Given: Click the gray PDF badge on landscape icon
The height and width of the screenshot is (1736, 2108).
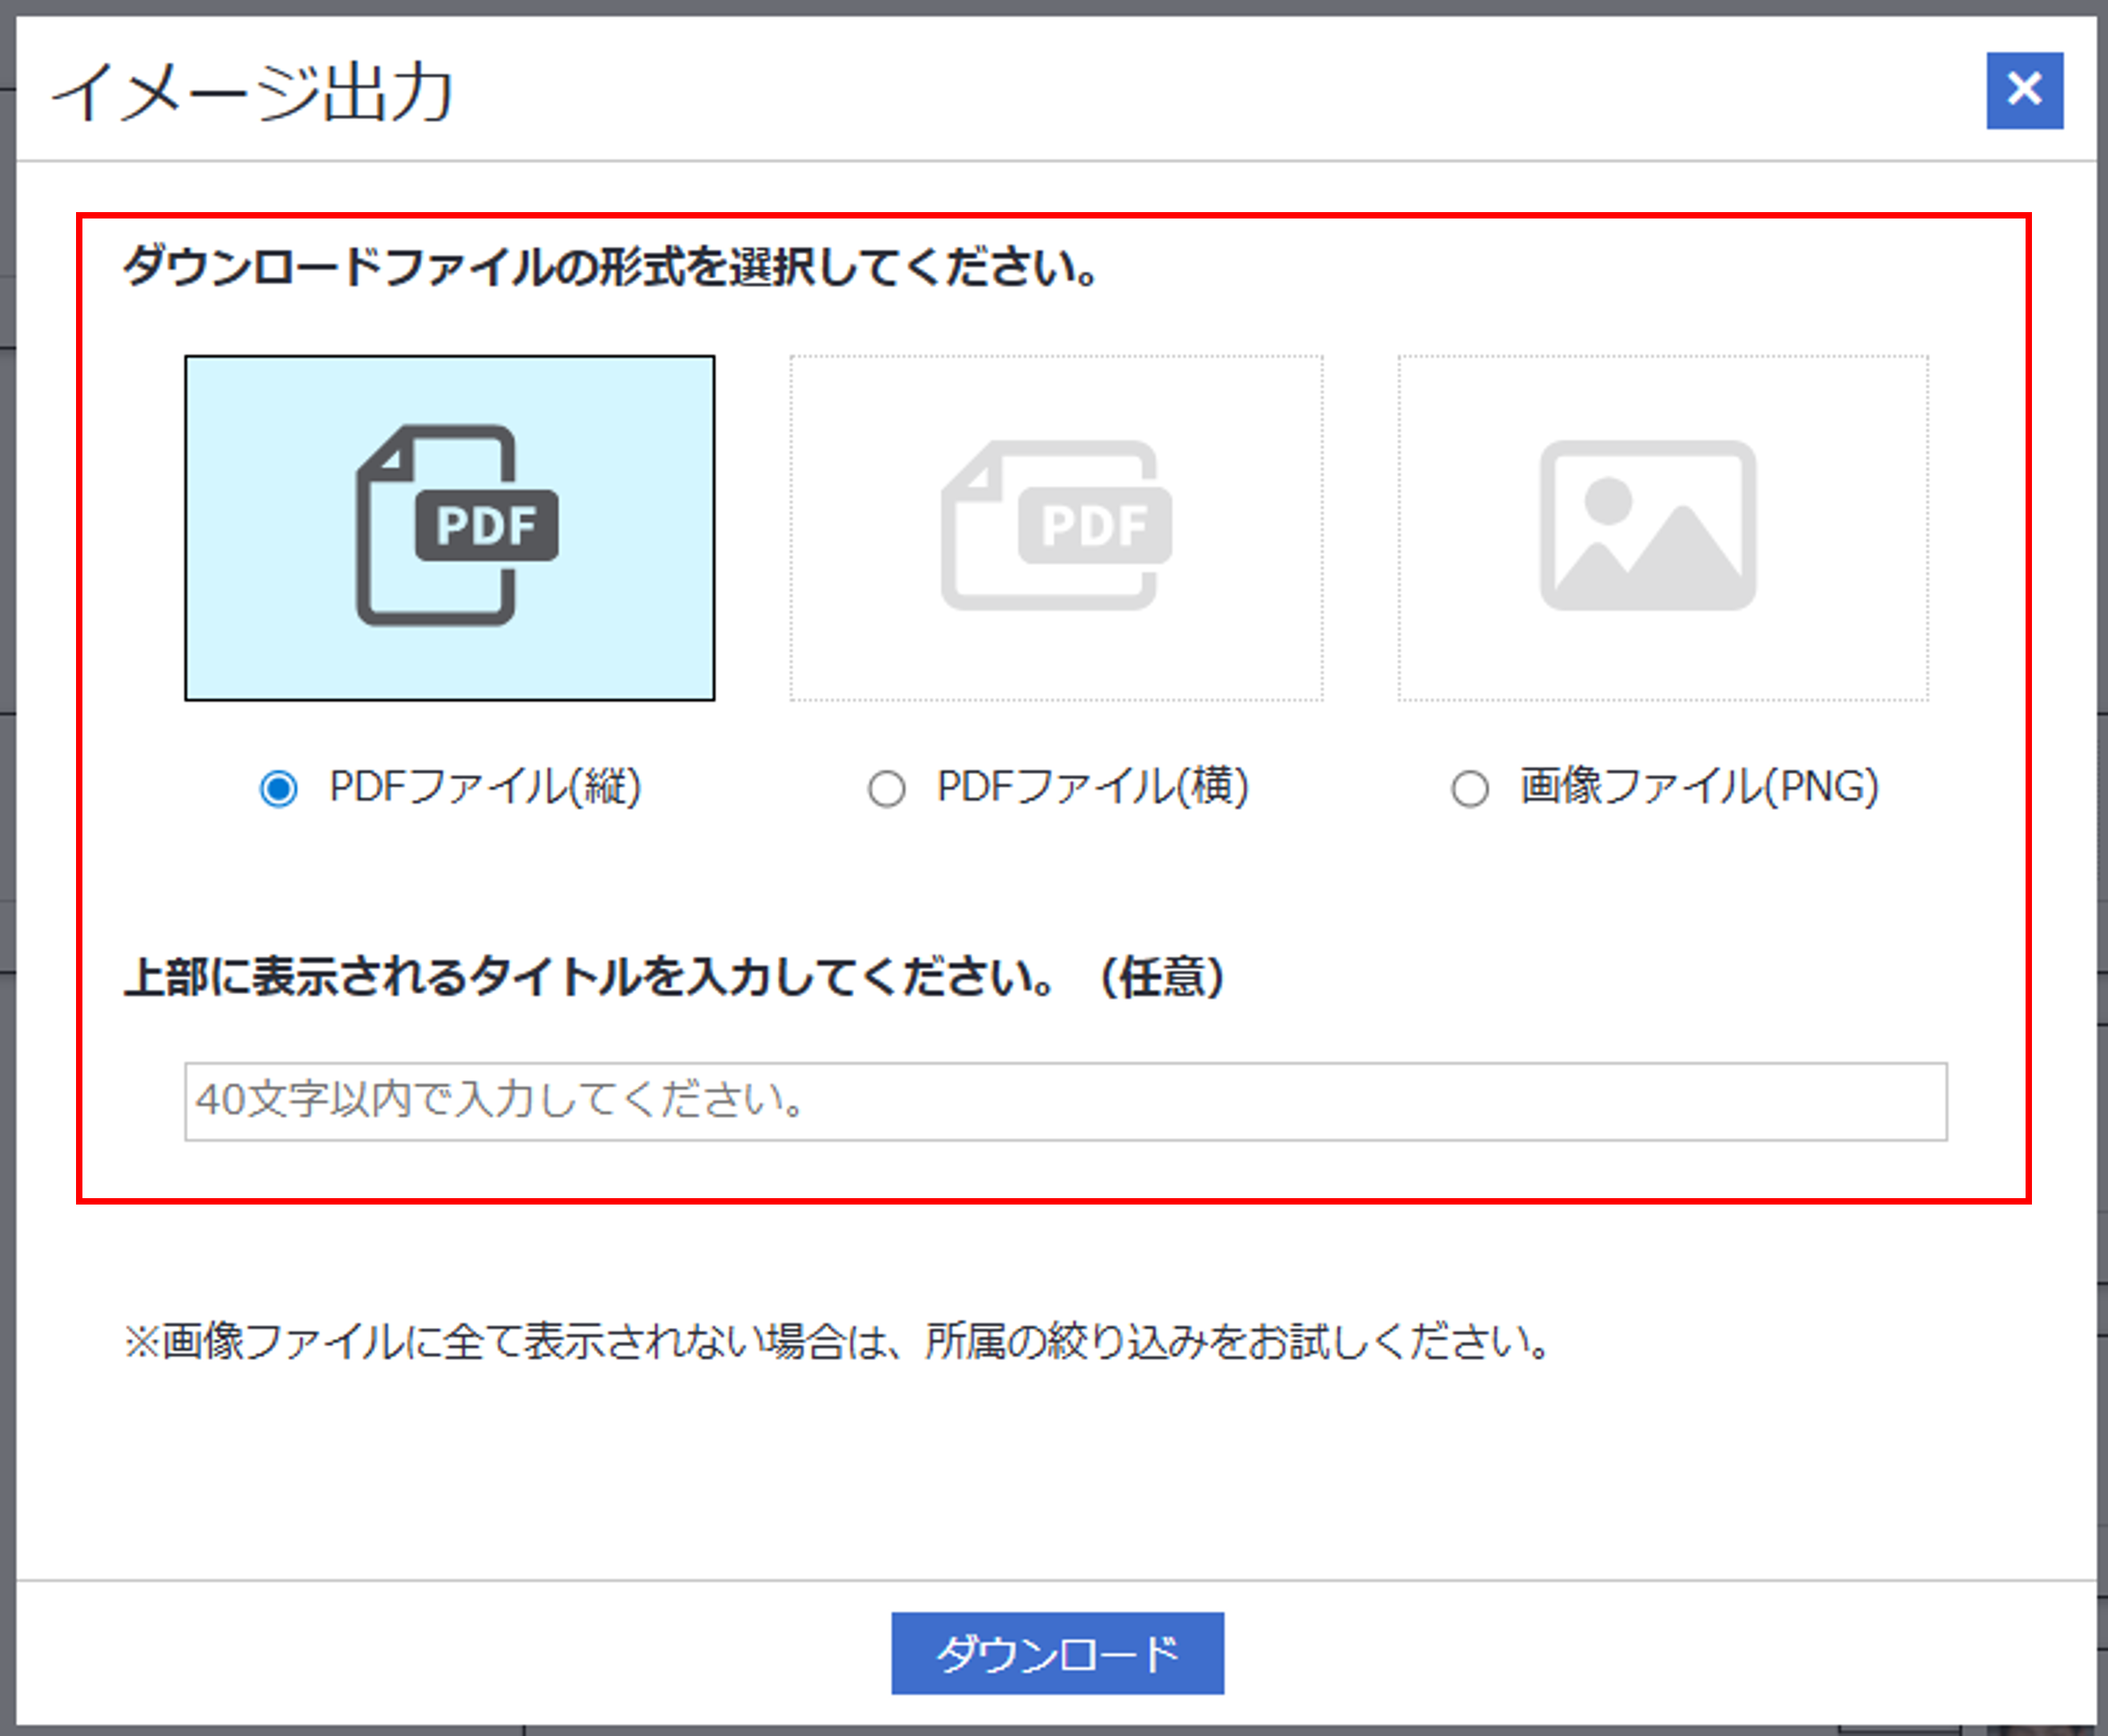Looking at the screenshot, I should [1094, 525].
